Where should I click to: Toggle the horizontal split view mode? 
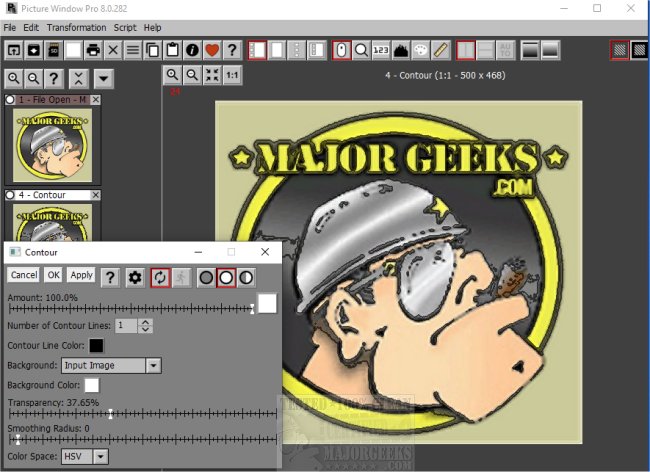(x=486, y=51)
